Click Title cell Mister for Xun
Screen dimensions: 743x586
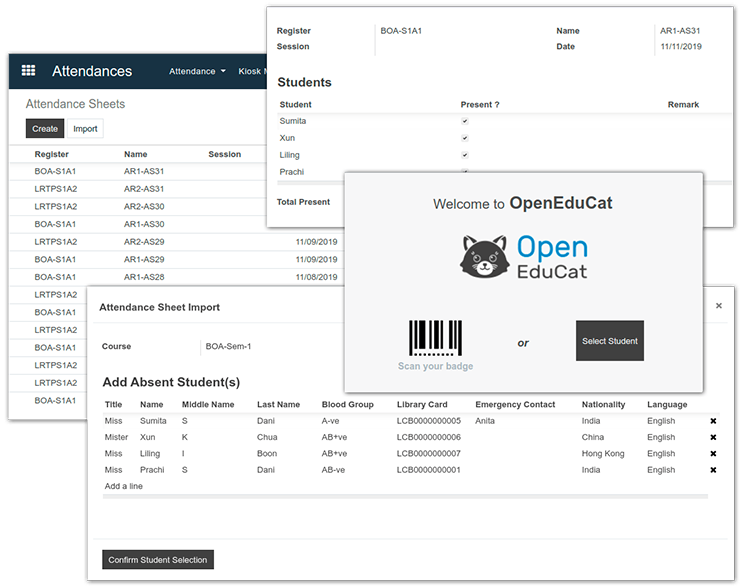[116, 437]
